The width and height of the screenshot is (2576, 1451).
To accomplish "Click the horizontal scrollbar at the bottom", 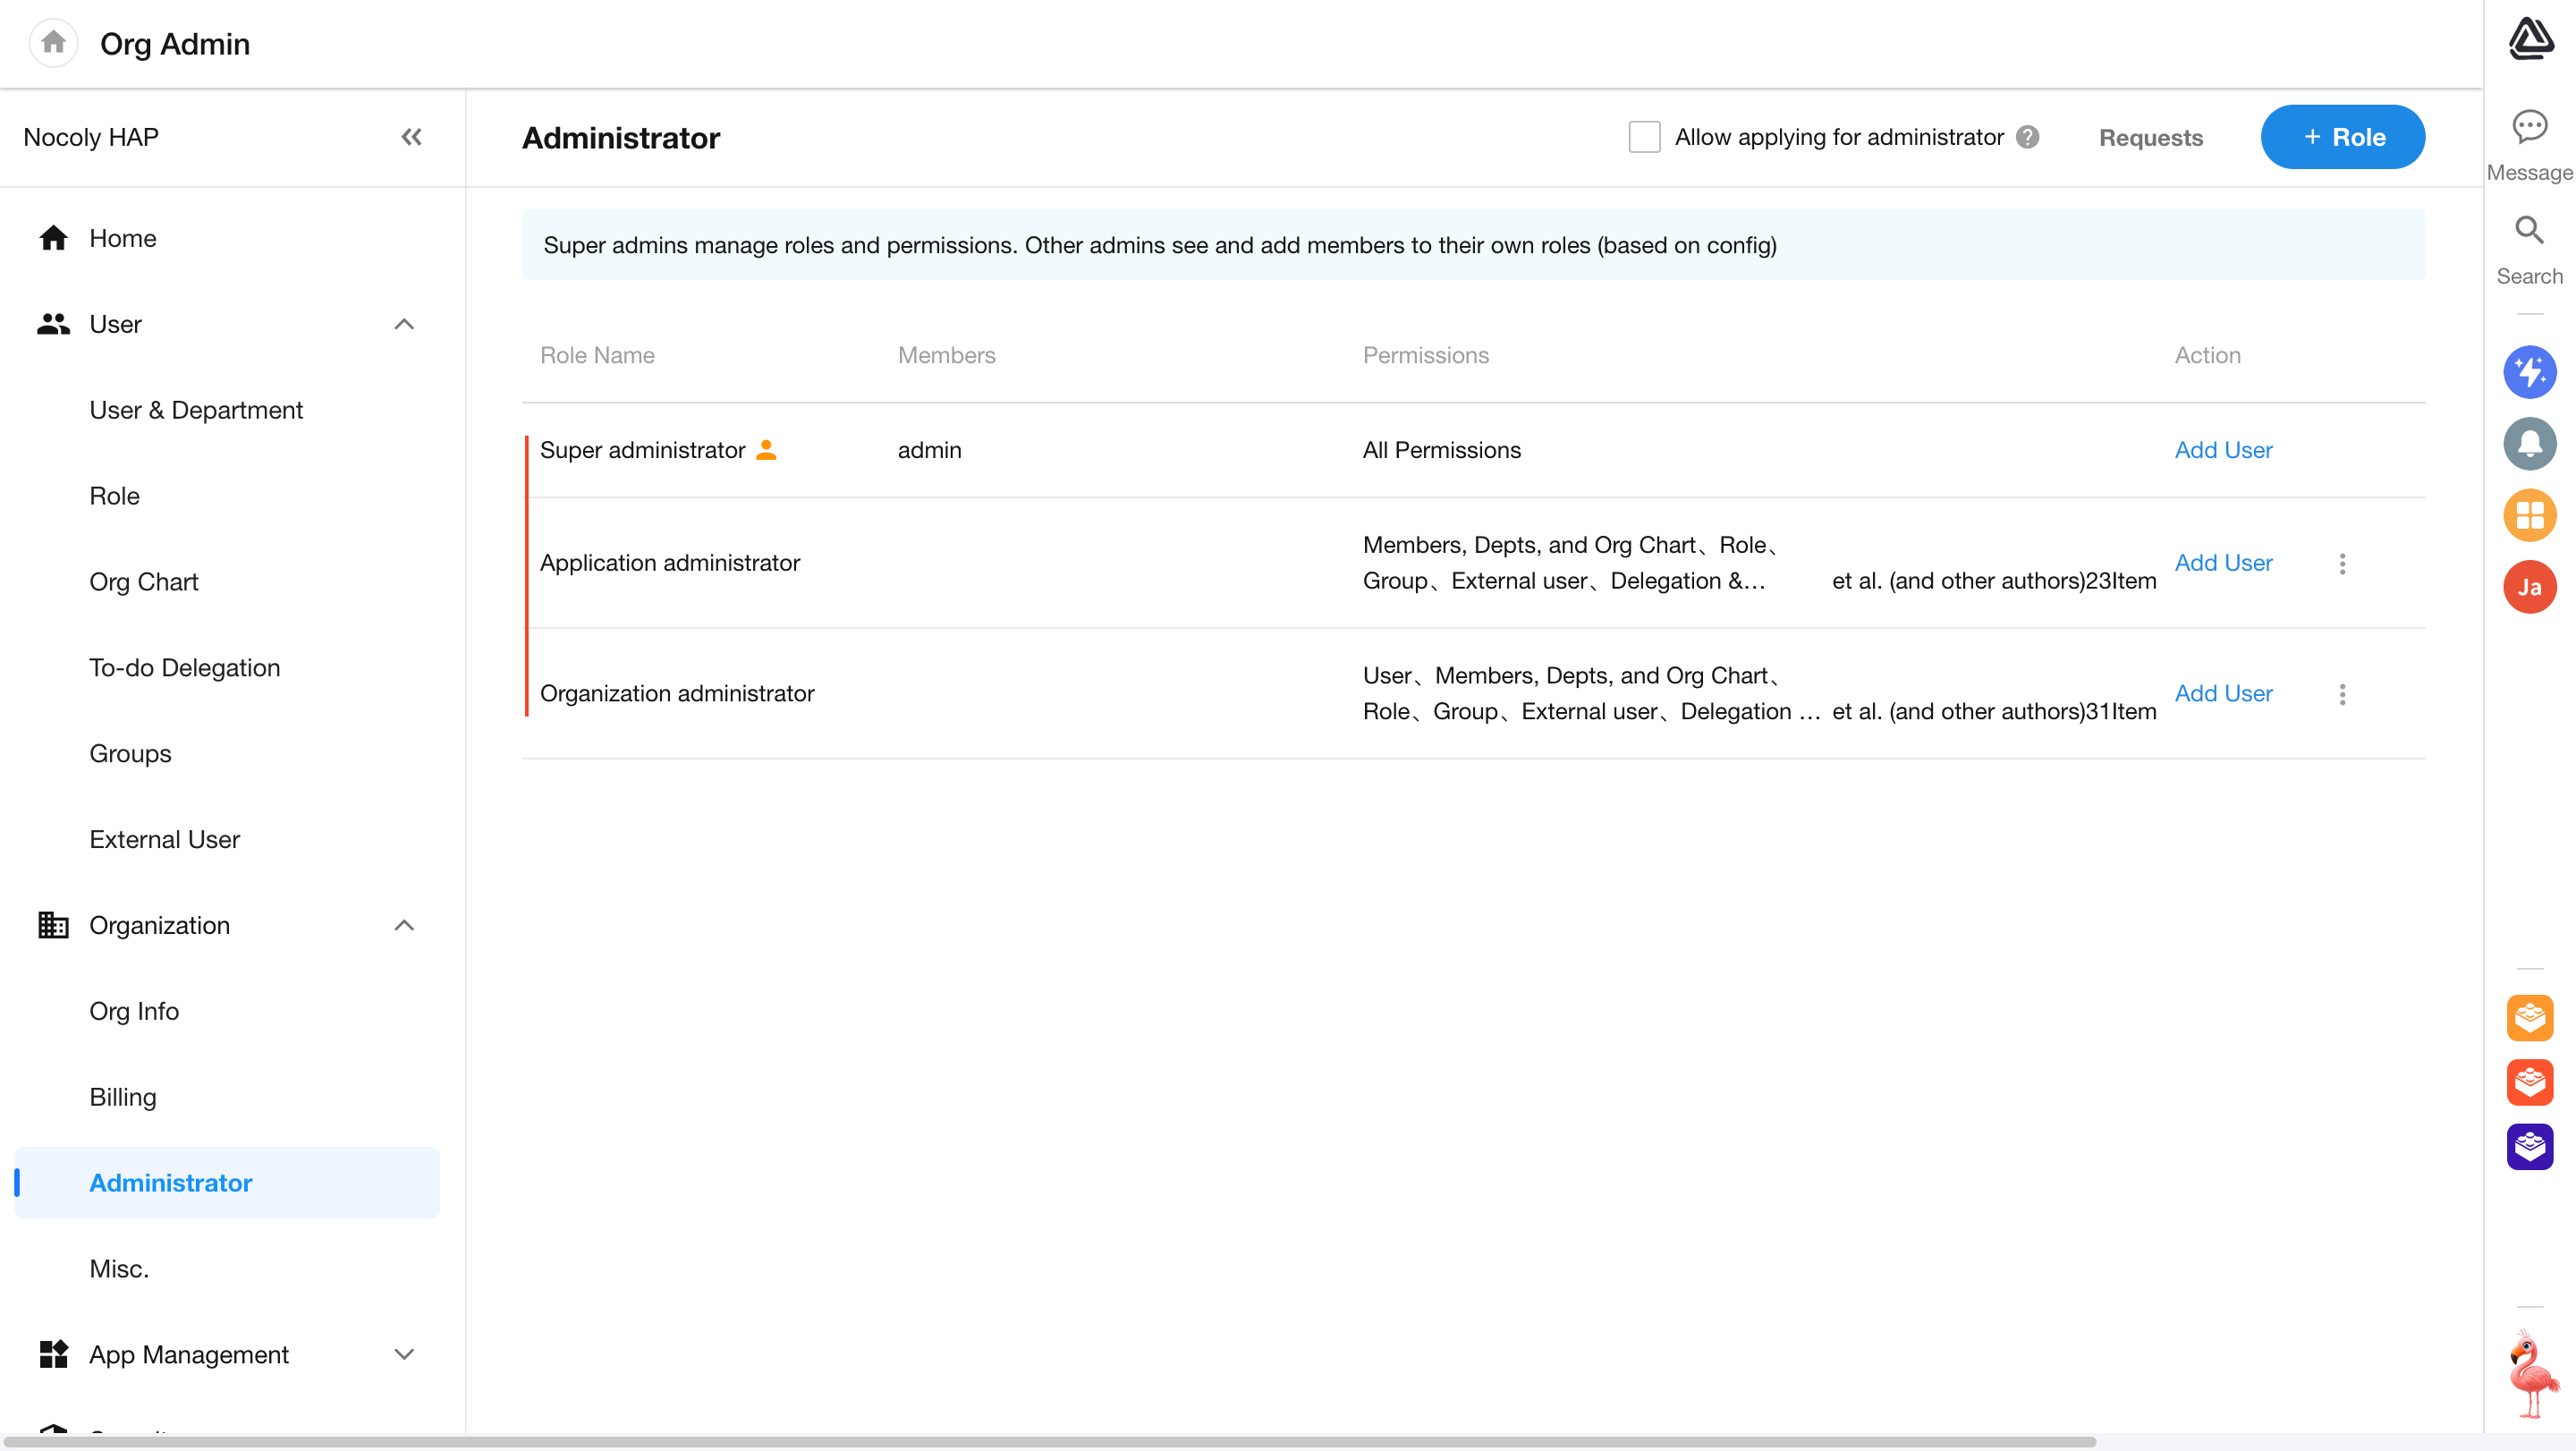I will pos(1050,1441).
